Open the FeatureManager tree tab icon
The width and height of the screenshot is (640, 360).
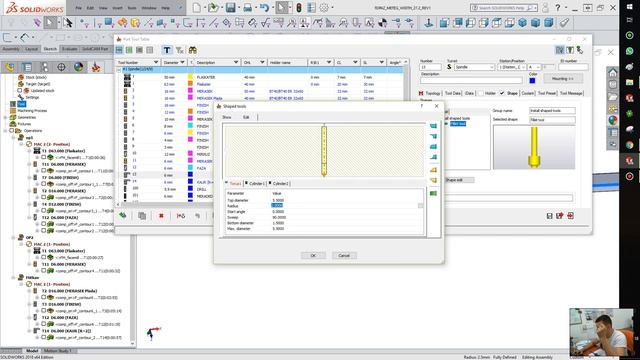pyautogui.click(x=10, y=67)
